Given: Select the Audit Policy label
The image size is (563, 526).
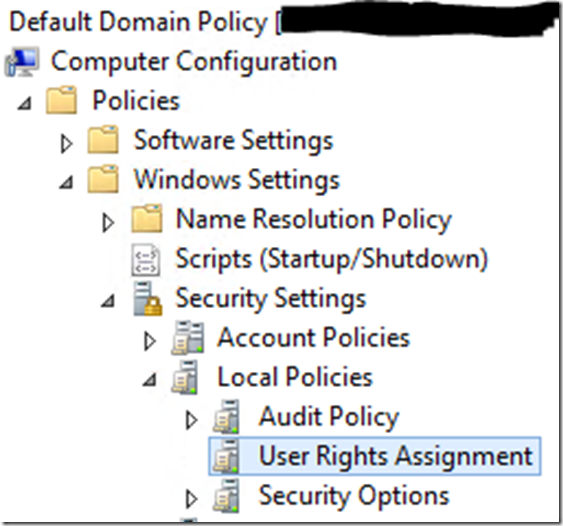Looking at the screenshot, I should [x=329, y=417].
